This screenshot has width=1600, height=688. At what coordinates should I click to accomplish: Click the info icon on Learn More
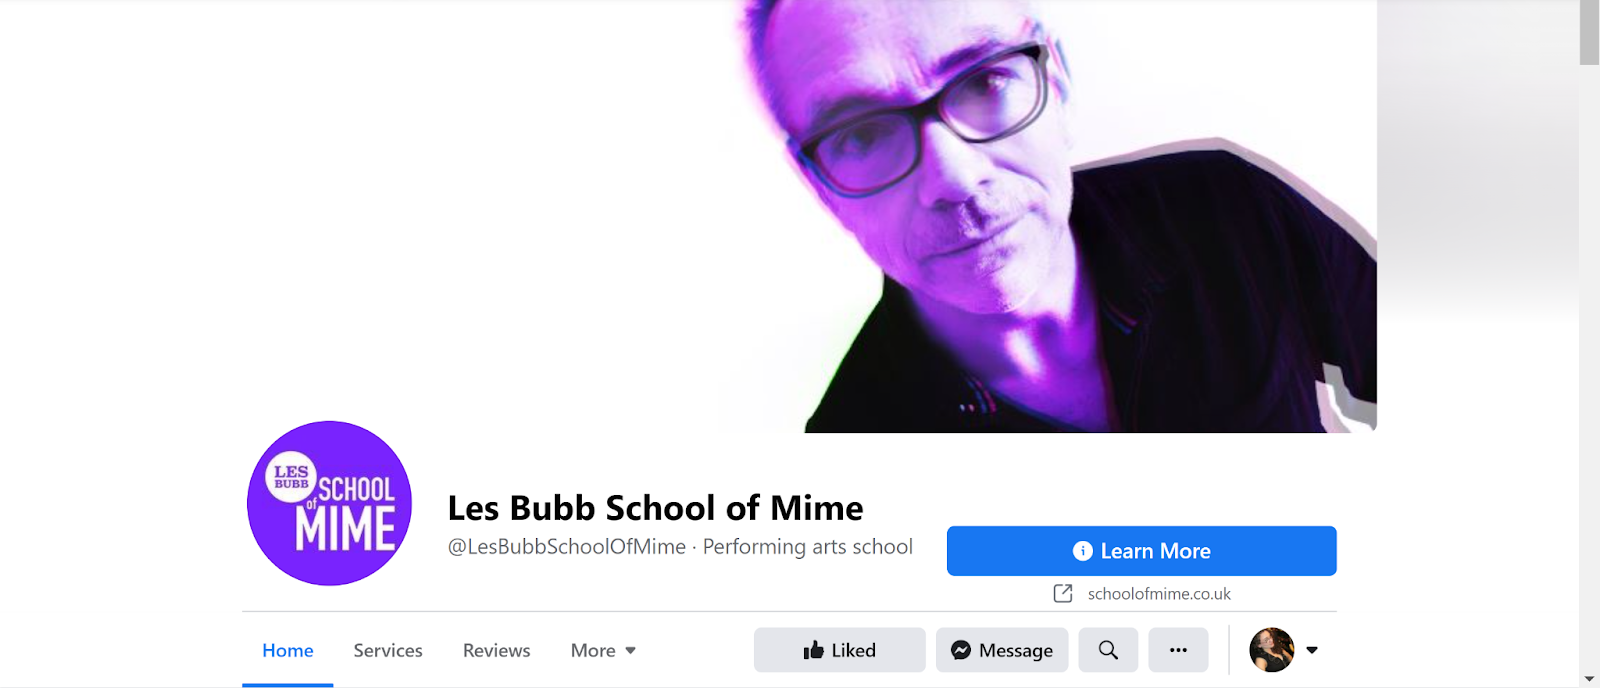point(1082,551)
